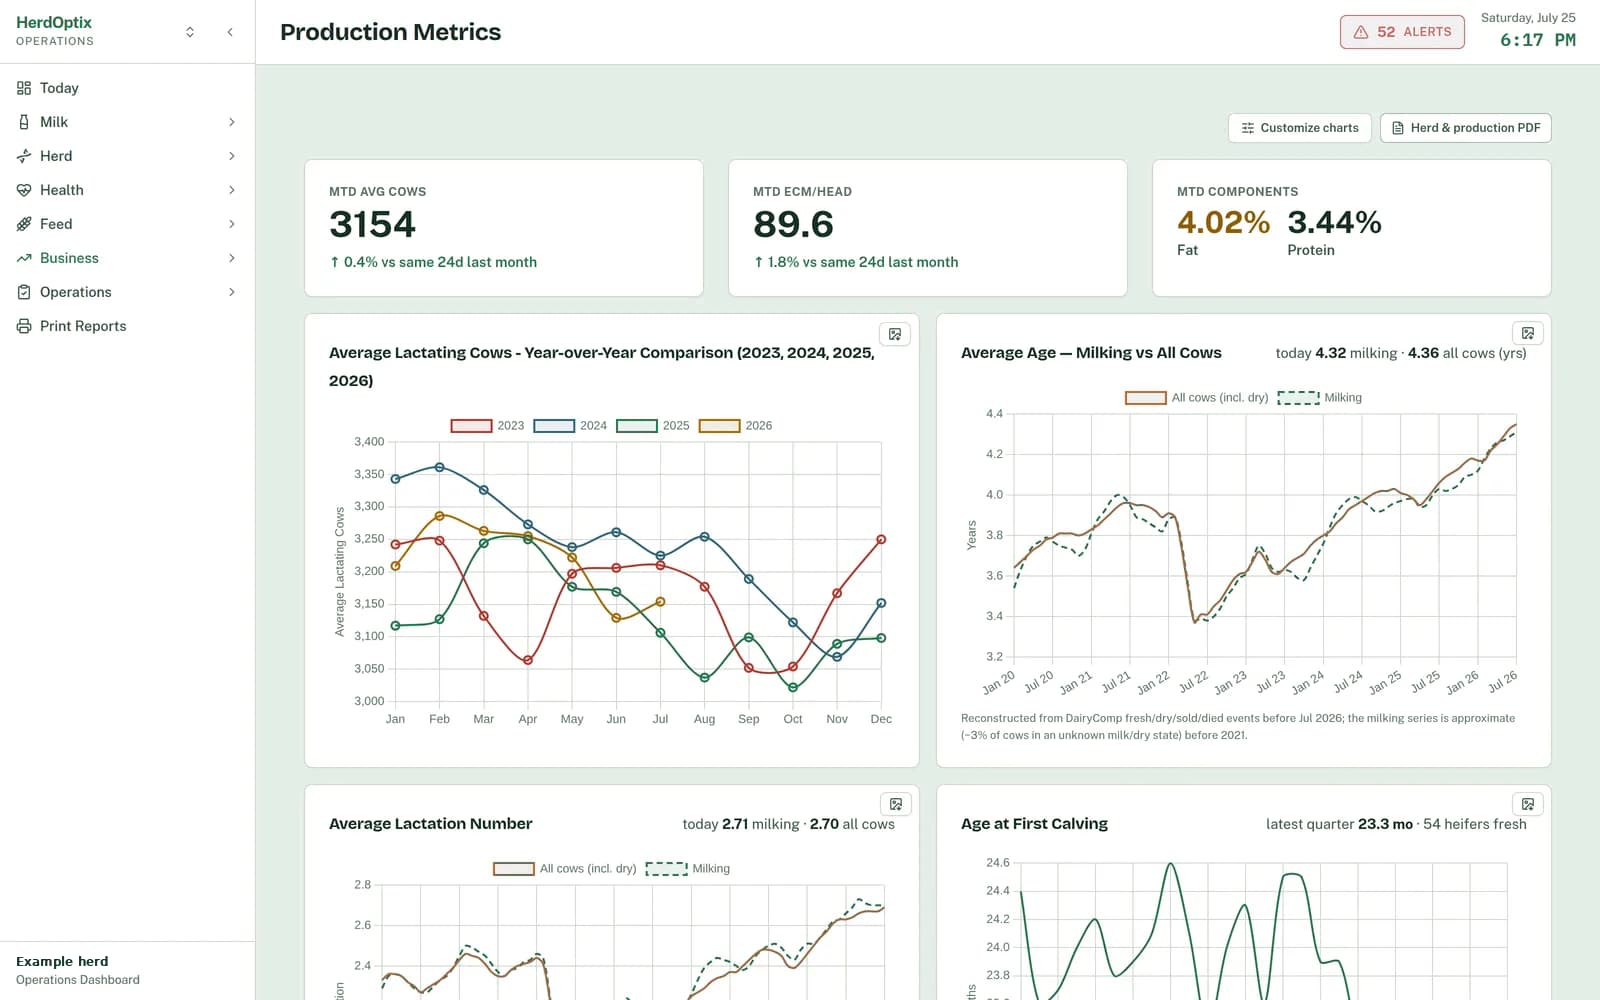This screenshot has height=1000, width=1600.
Task: Click the Operations clipboard icon in sidebar
Action: point(24,292)
